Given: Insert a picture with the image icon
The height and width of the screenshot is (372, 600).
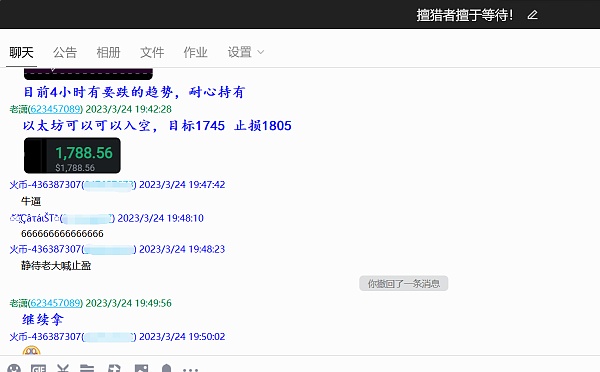Looking at the screenshot, I should [141, 368].
